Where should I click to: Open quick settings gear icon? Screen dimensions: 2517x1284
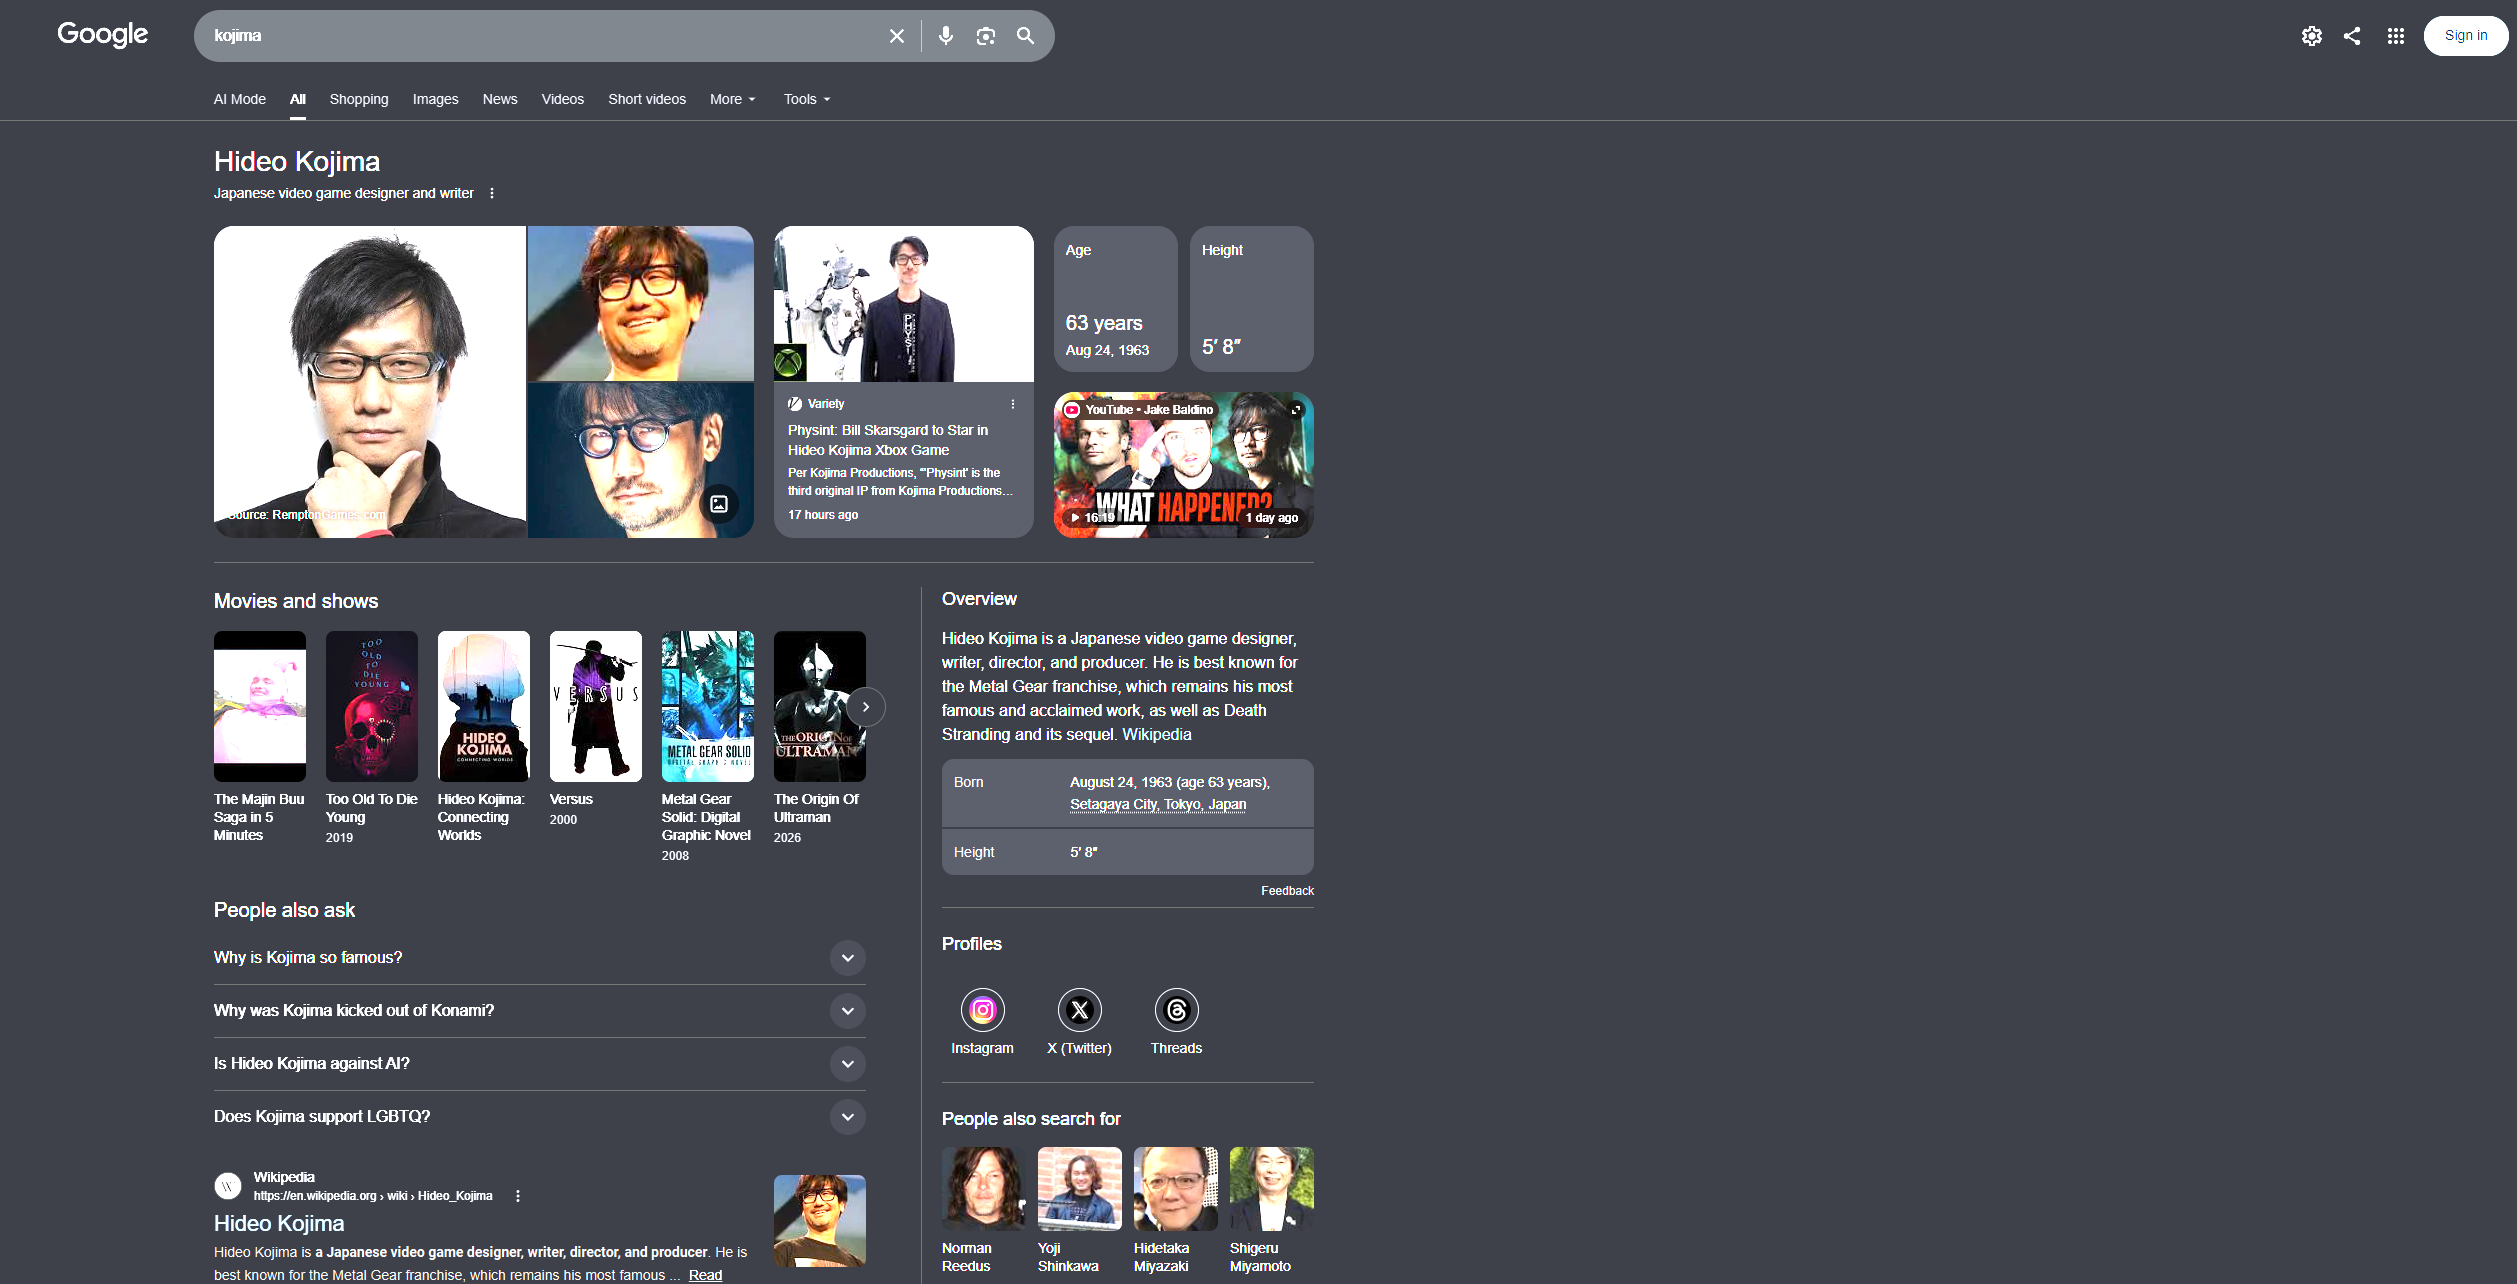(2311, 36)
